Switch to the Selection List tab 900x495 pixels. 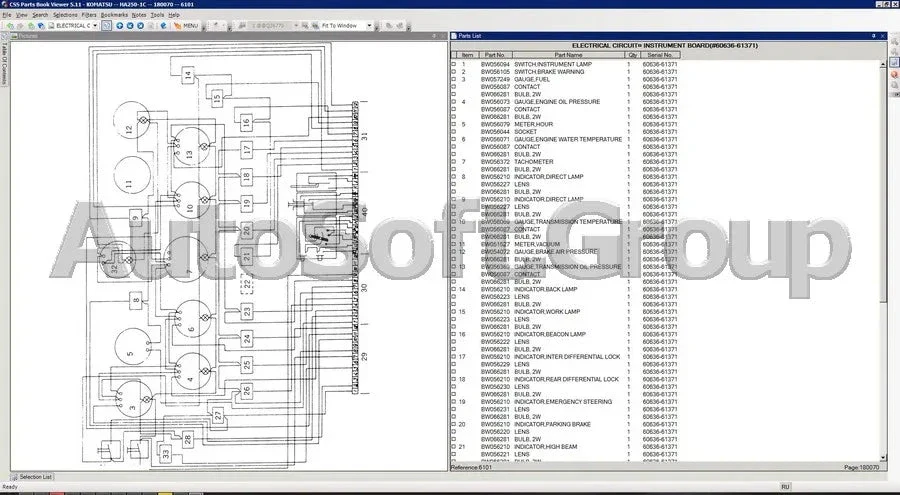36,477
